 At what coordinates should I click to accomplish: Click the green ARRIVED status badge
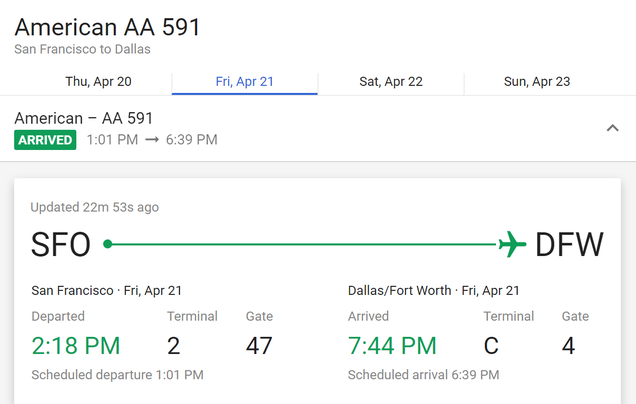coord(45,140)
